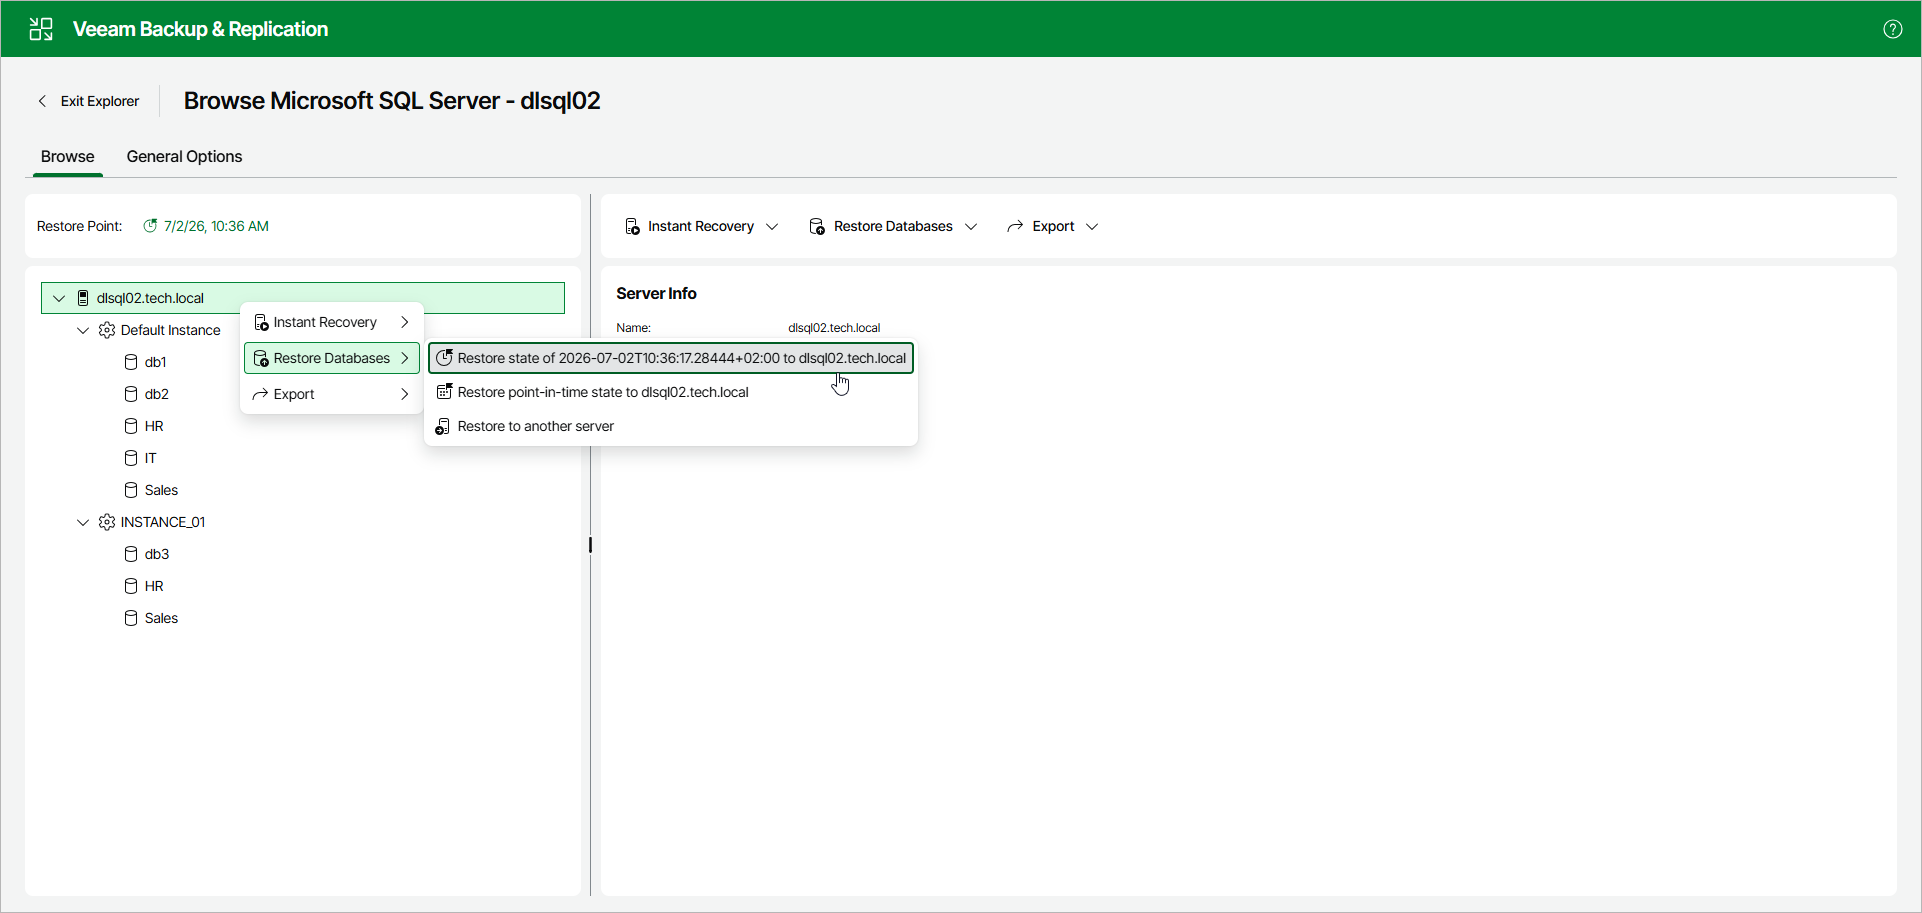Expand the Export submenu arrow in context menu
This screenshot has width=1922, height=913.
coord(404,394)
